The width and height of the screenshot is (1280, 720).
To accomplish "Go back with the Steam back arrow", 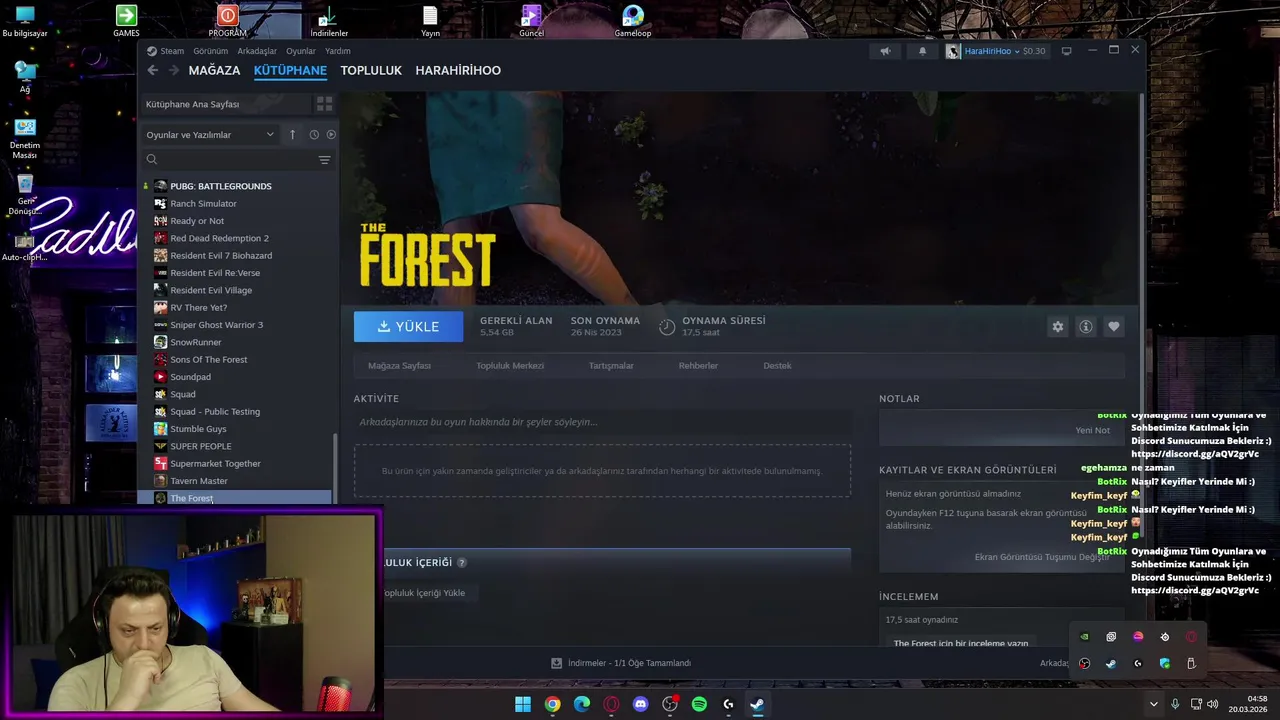I will (152, 70).
